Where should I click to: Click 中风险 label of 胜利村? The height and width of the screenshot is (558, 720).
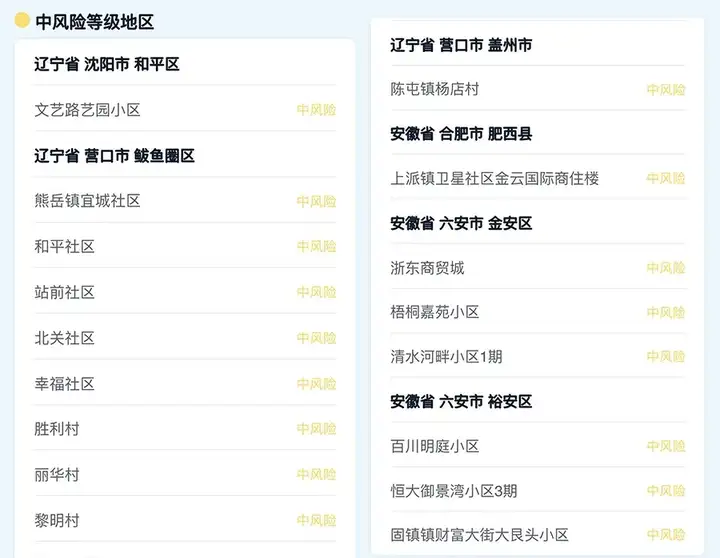click(316, 429)
